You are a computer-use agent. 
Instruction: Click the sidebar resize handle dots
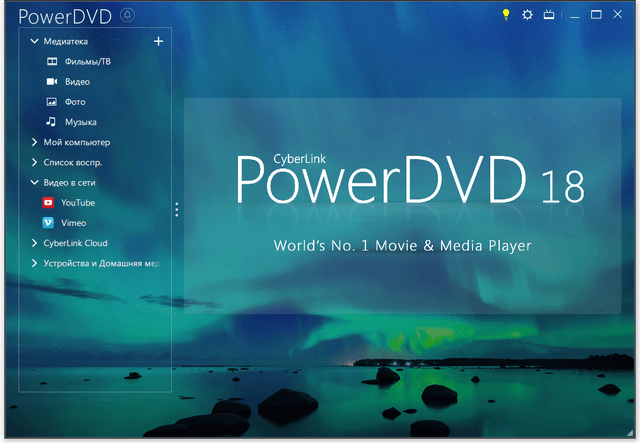[x=177, y=210]
